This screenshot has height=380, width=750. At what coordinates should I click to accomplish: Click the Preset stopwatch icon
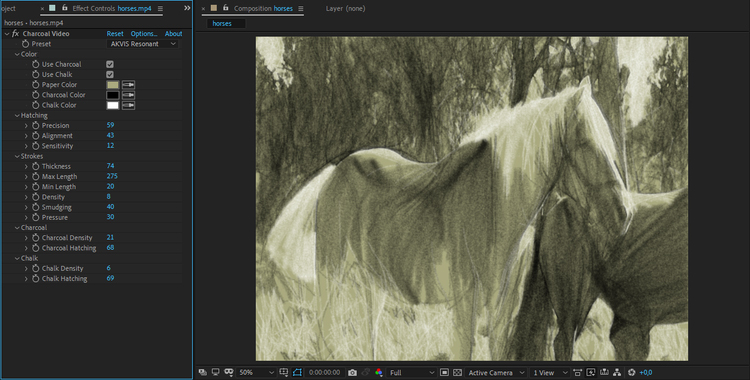25,44
